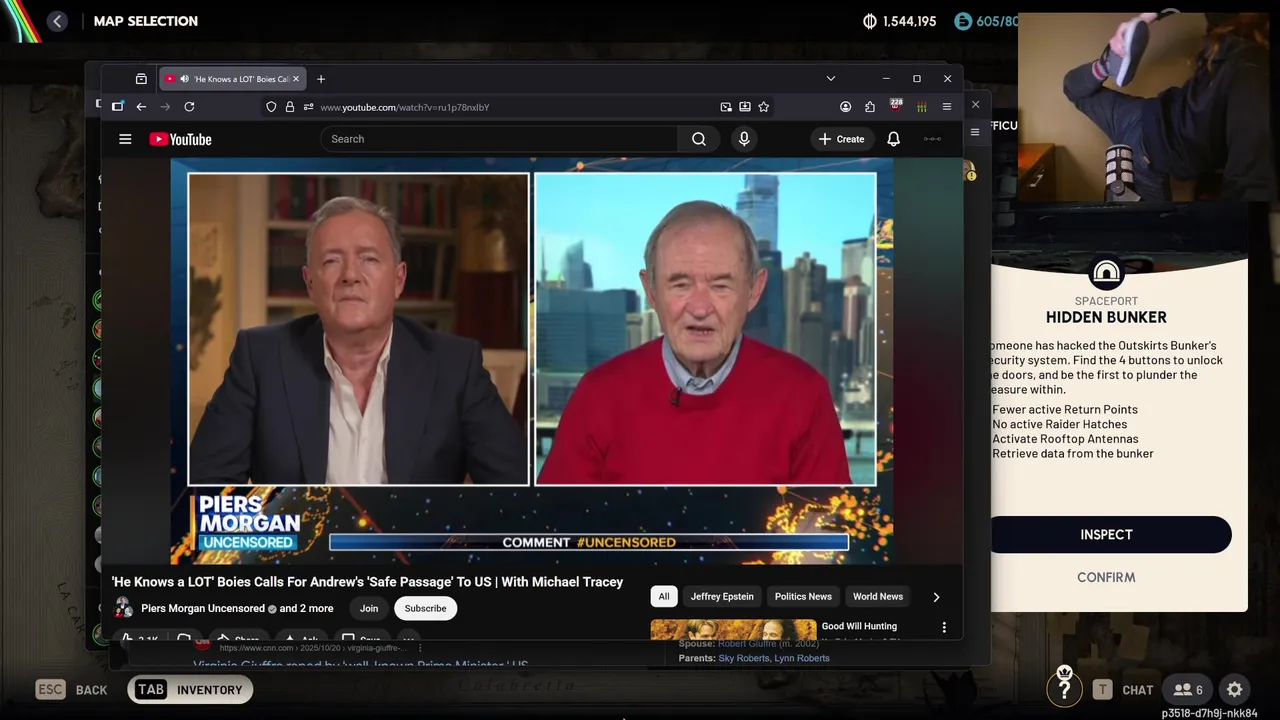Reload the YouTube page
1280x720 pixels.
pos(189,107)
